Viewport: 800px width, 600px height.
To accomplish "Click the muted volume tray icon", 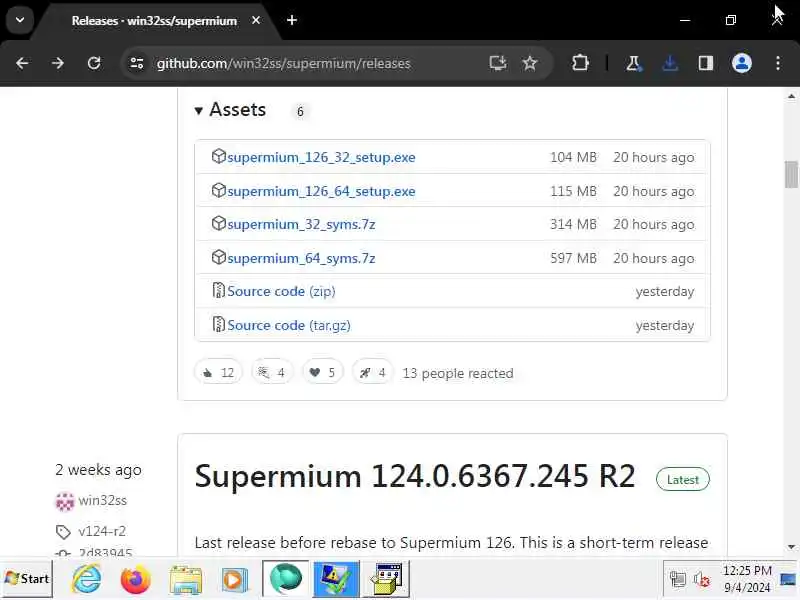I will [702, 579].
